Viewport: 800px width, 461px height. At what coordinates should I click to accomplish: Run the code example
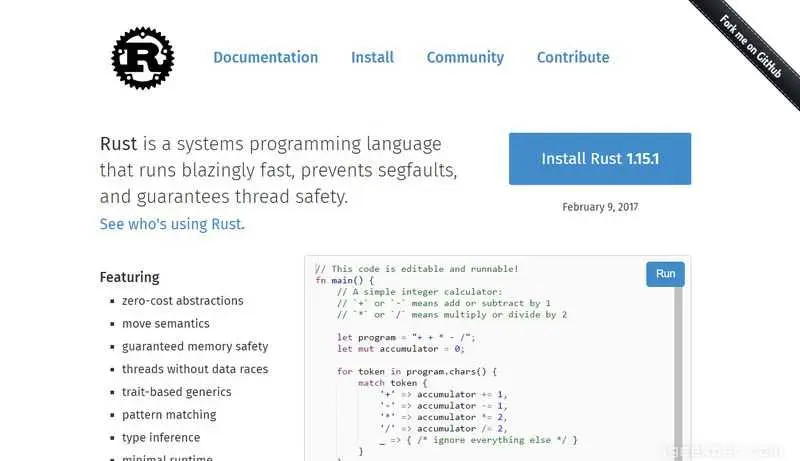665,274
